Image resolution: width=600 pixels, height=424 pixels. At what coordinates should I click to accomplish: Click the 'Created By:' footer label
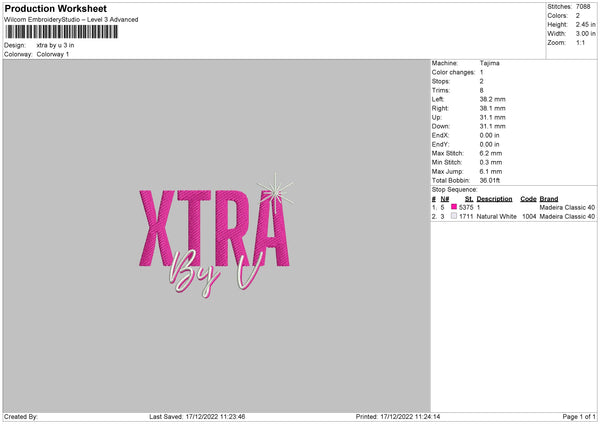[x=21, y=417]
